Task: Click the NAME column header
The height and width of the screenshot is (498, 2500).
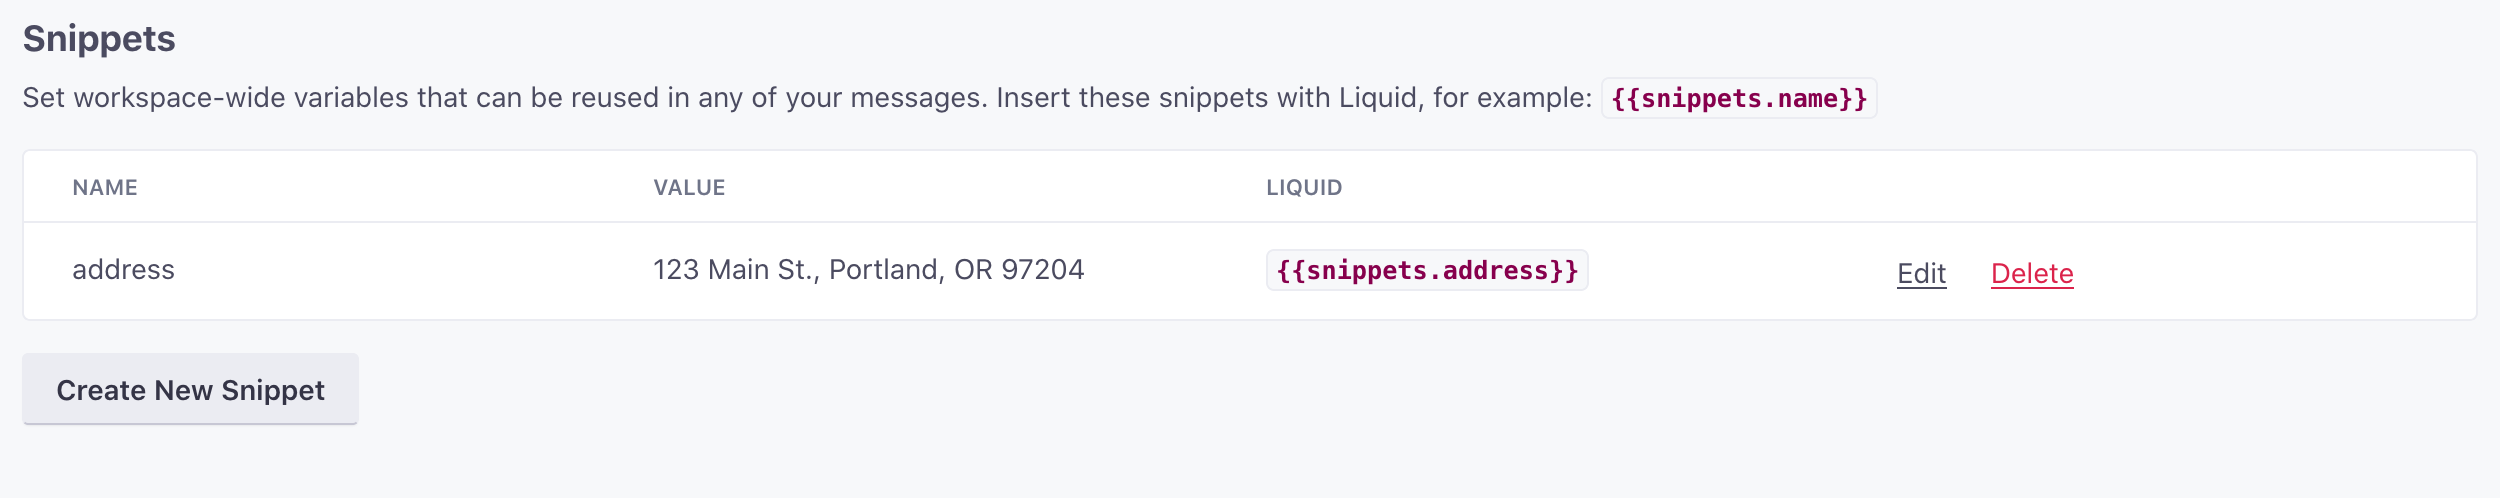Action: pos(105,188)
